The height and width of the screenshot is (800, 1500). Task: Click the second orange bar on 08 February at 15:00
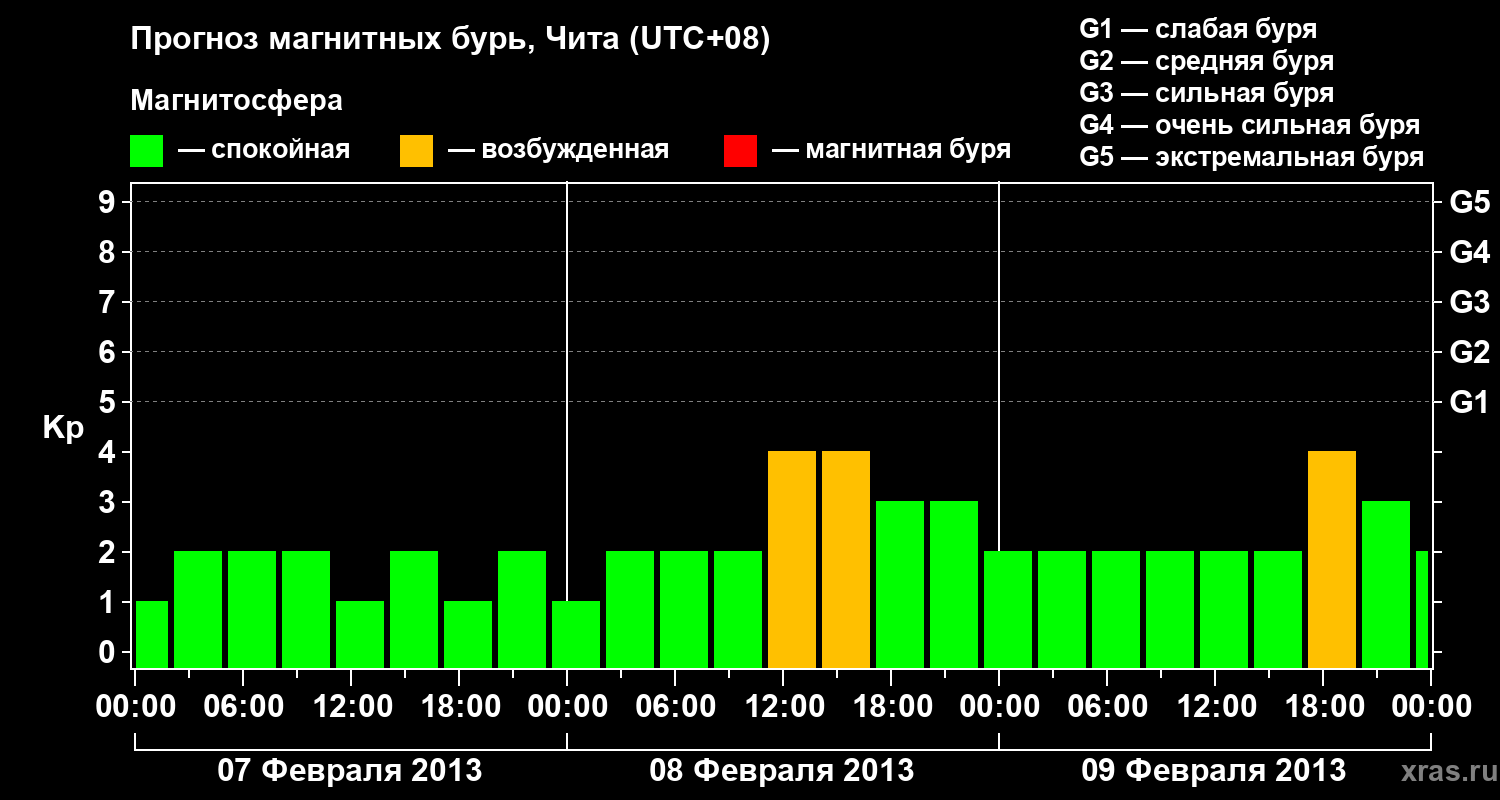tap(846, 559)
